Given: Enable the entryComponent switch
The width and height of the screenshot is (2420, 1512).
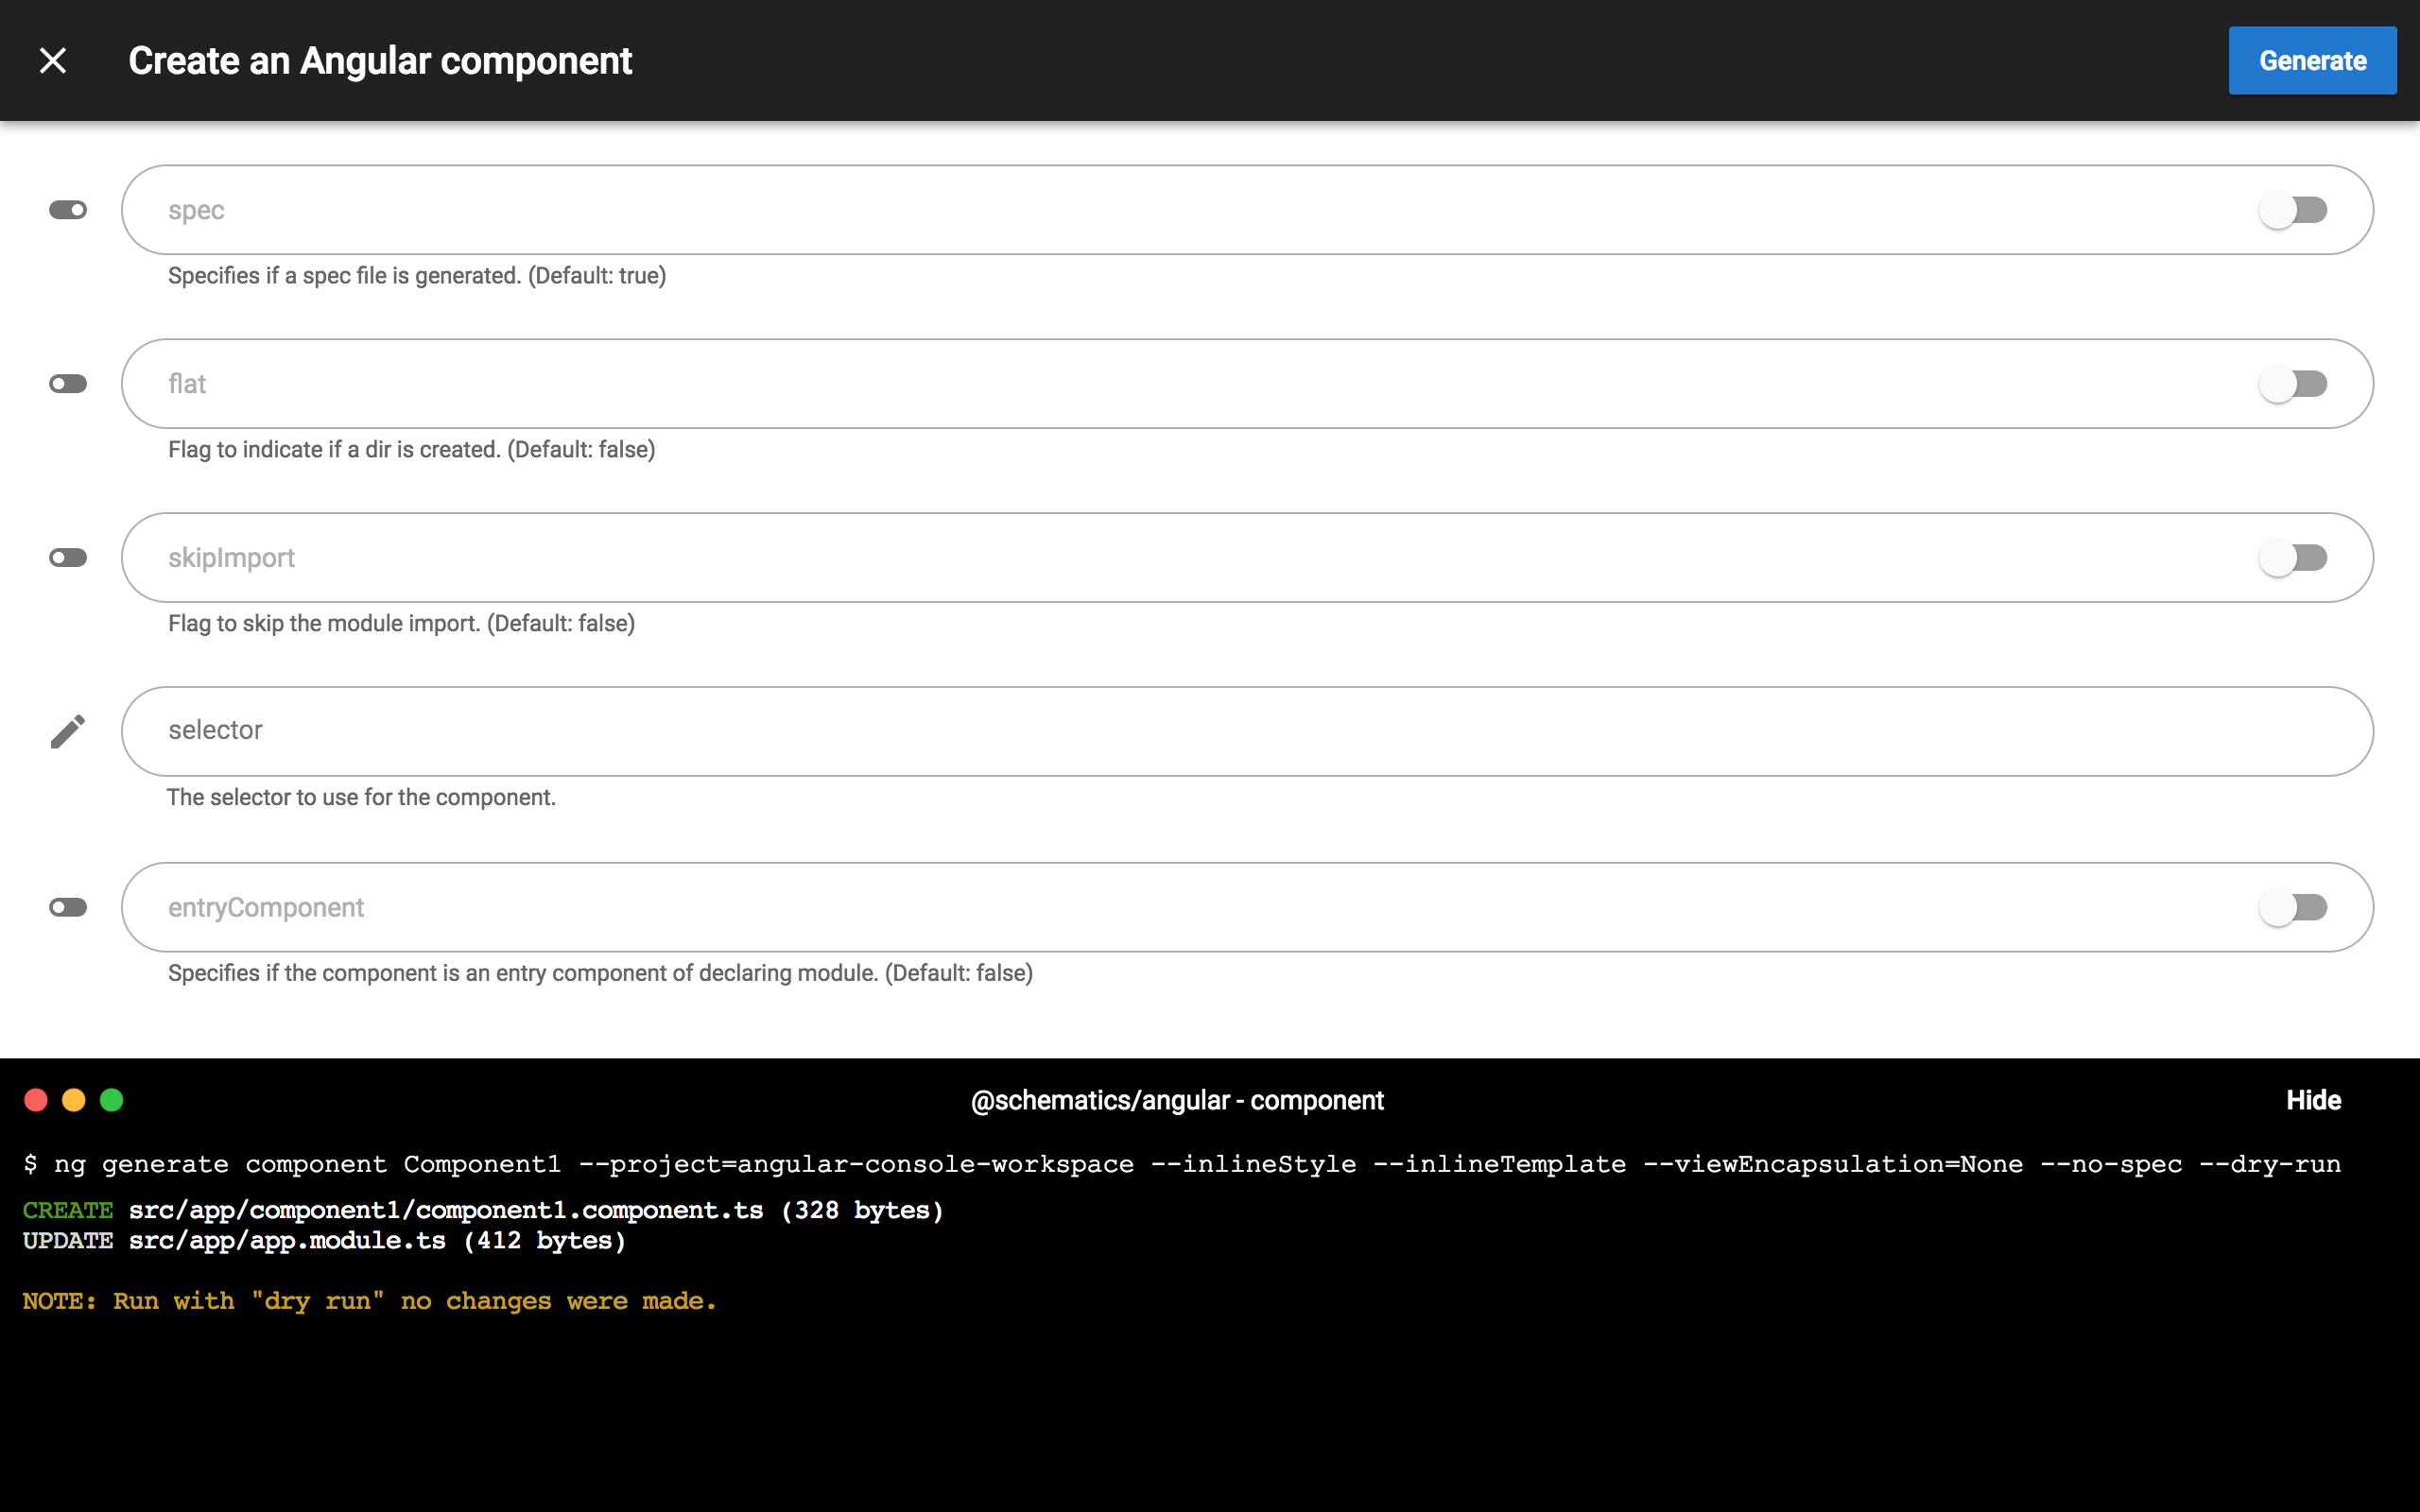Looking at the screenshot, I should (2293, 907).
